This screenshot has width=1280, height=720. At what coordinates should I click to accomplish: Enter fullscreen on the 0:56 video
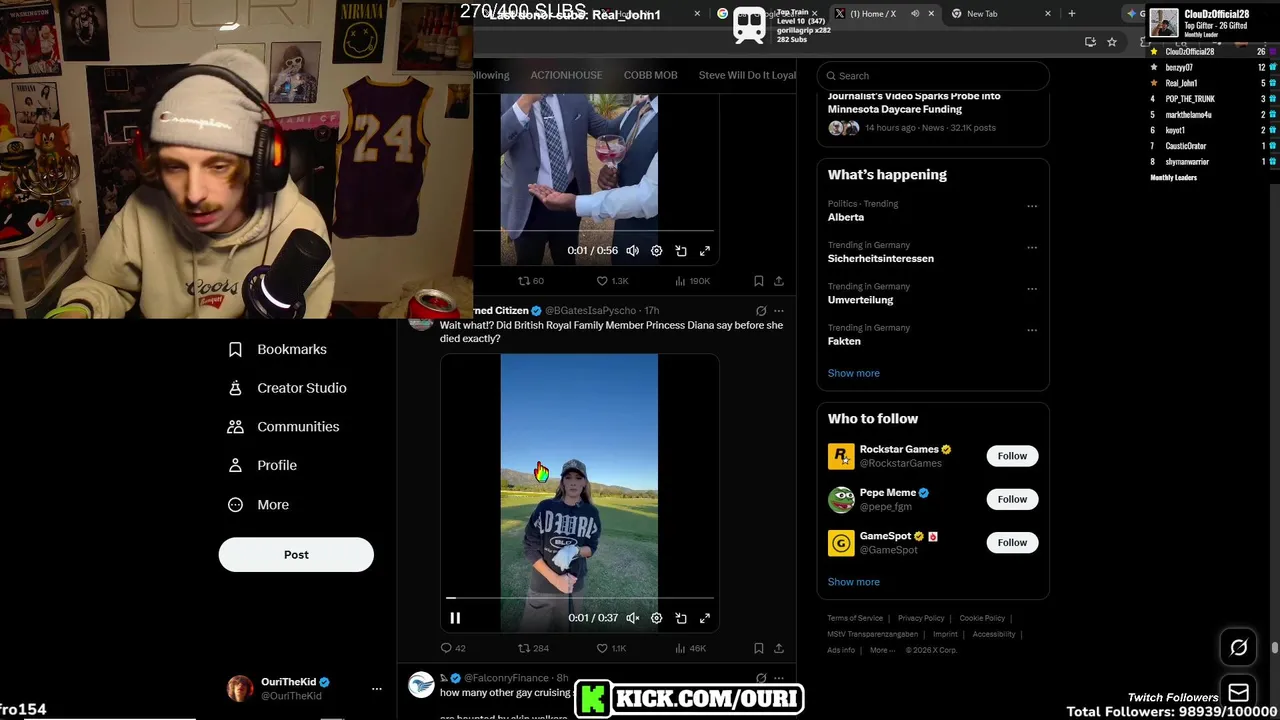pyautogui.click(x=705, y=251)
